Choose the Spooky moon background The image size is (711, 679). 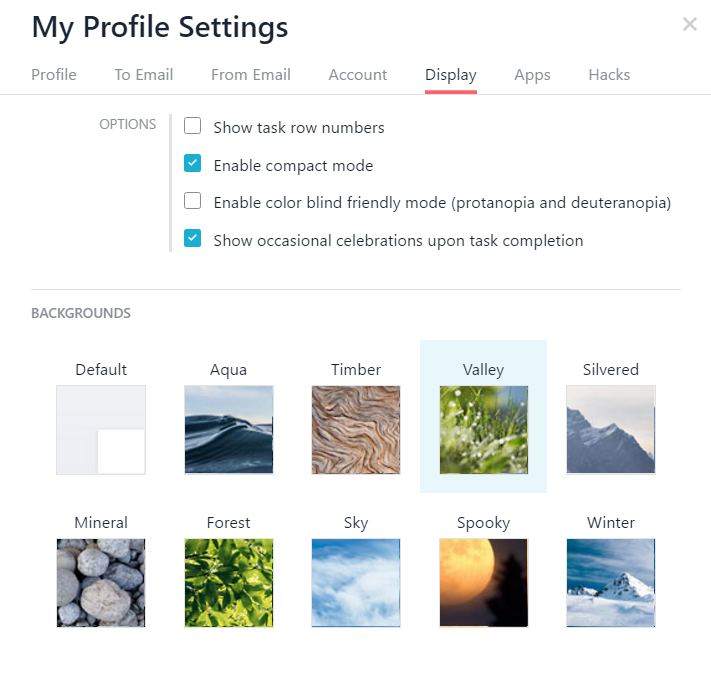coord(484,582)
